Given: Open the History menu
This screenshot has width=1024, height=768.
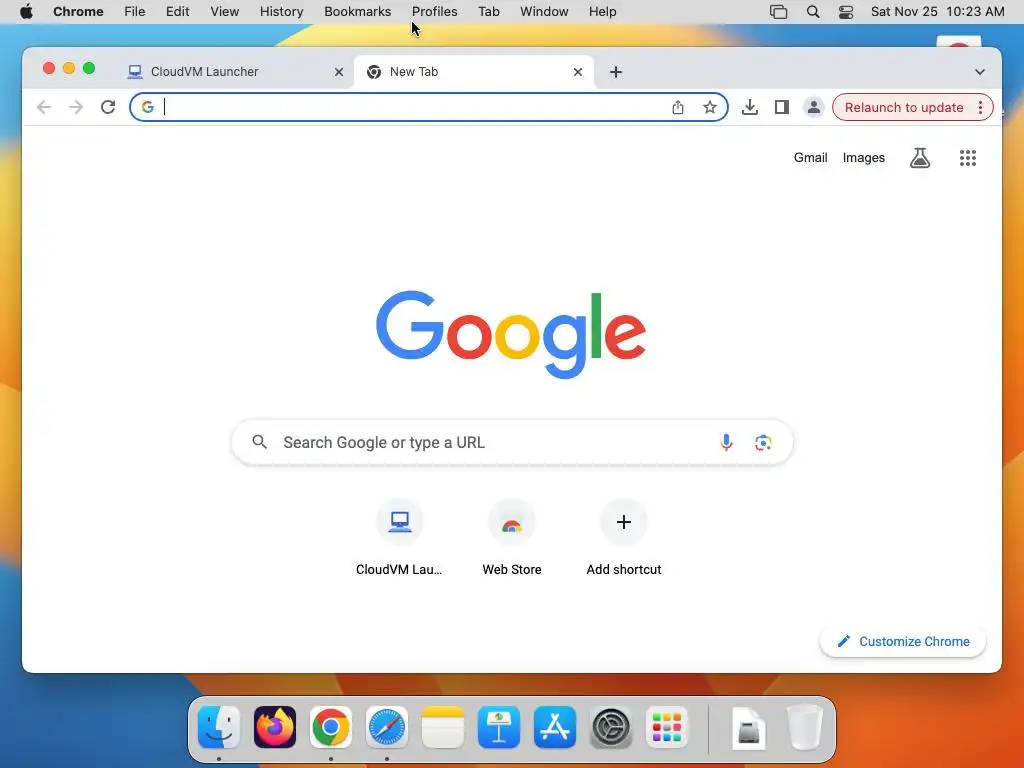Looking at the screenshot, I should click(x=281, y=12).
